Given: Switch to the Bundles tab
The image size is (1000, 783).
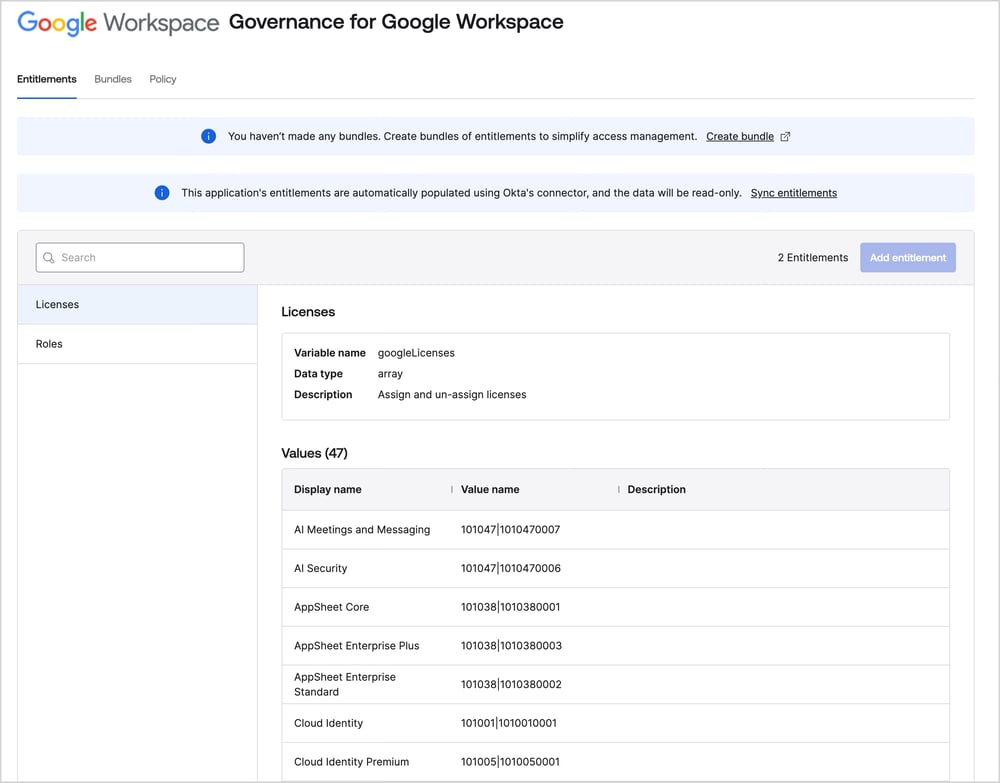Looking at the screenshot, I should pos(113,79).
